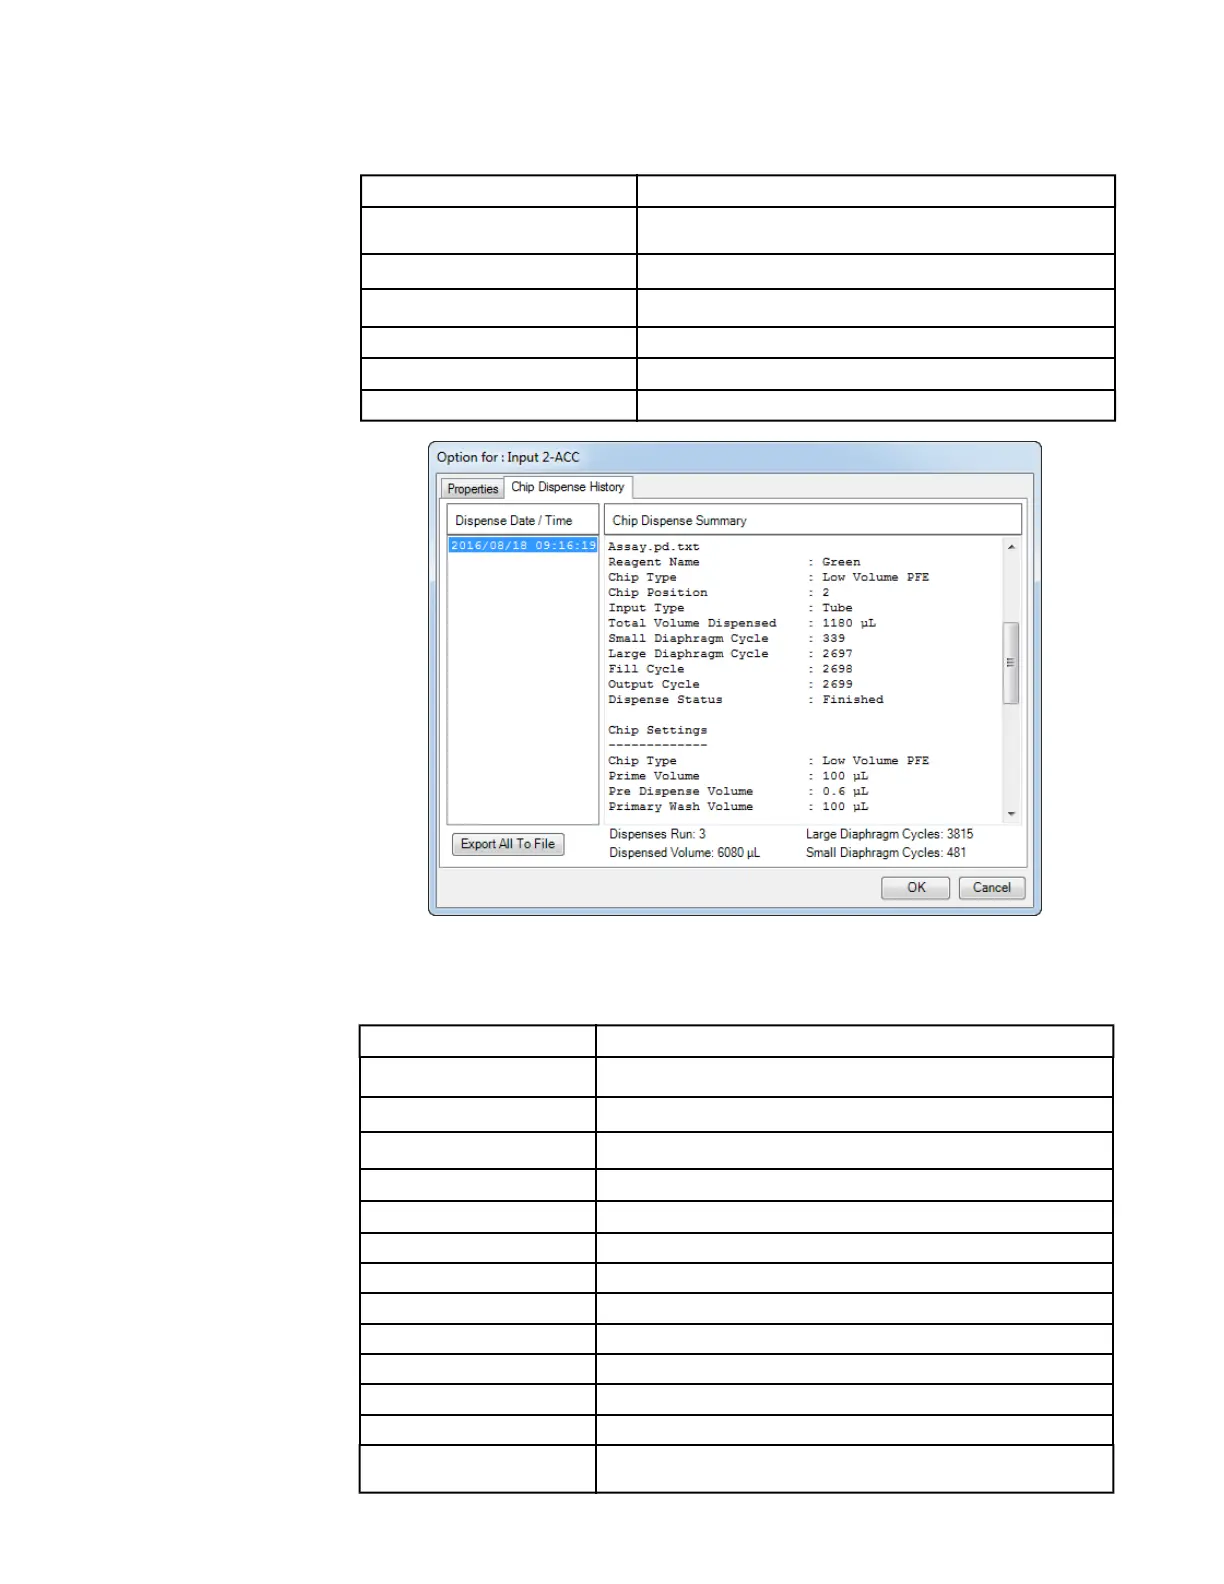Click the Reagent Name Green line
The width and height of the screenshot is (1224, 1584).
[734, 562]
